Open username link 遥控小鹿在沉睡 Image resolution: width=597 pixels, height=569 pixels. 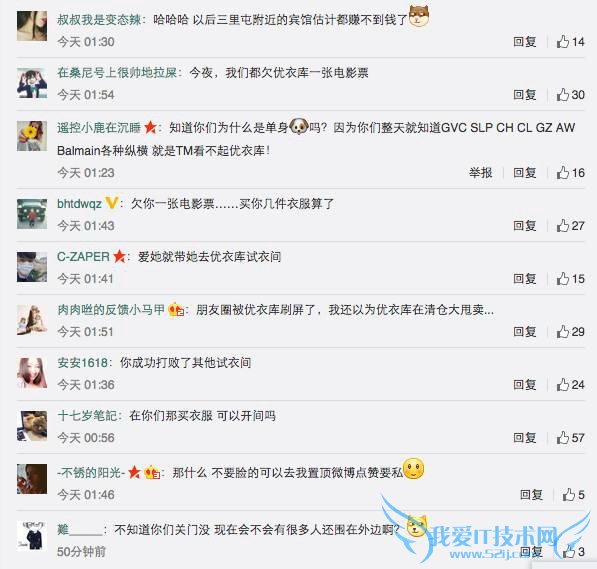pyautogui.click(x=99, y=128)
